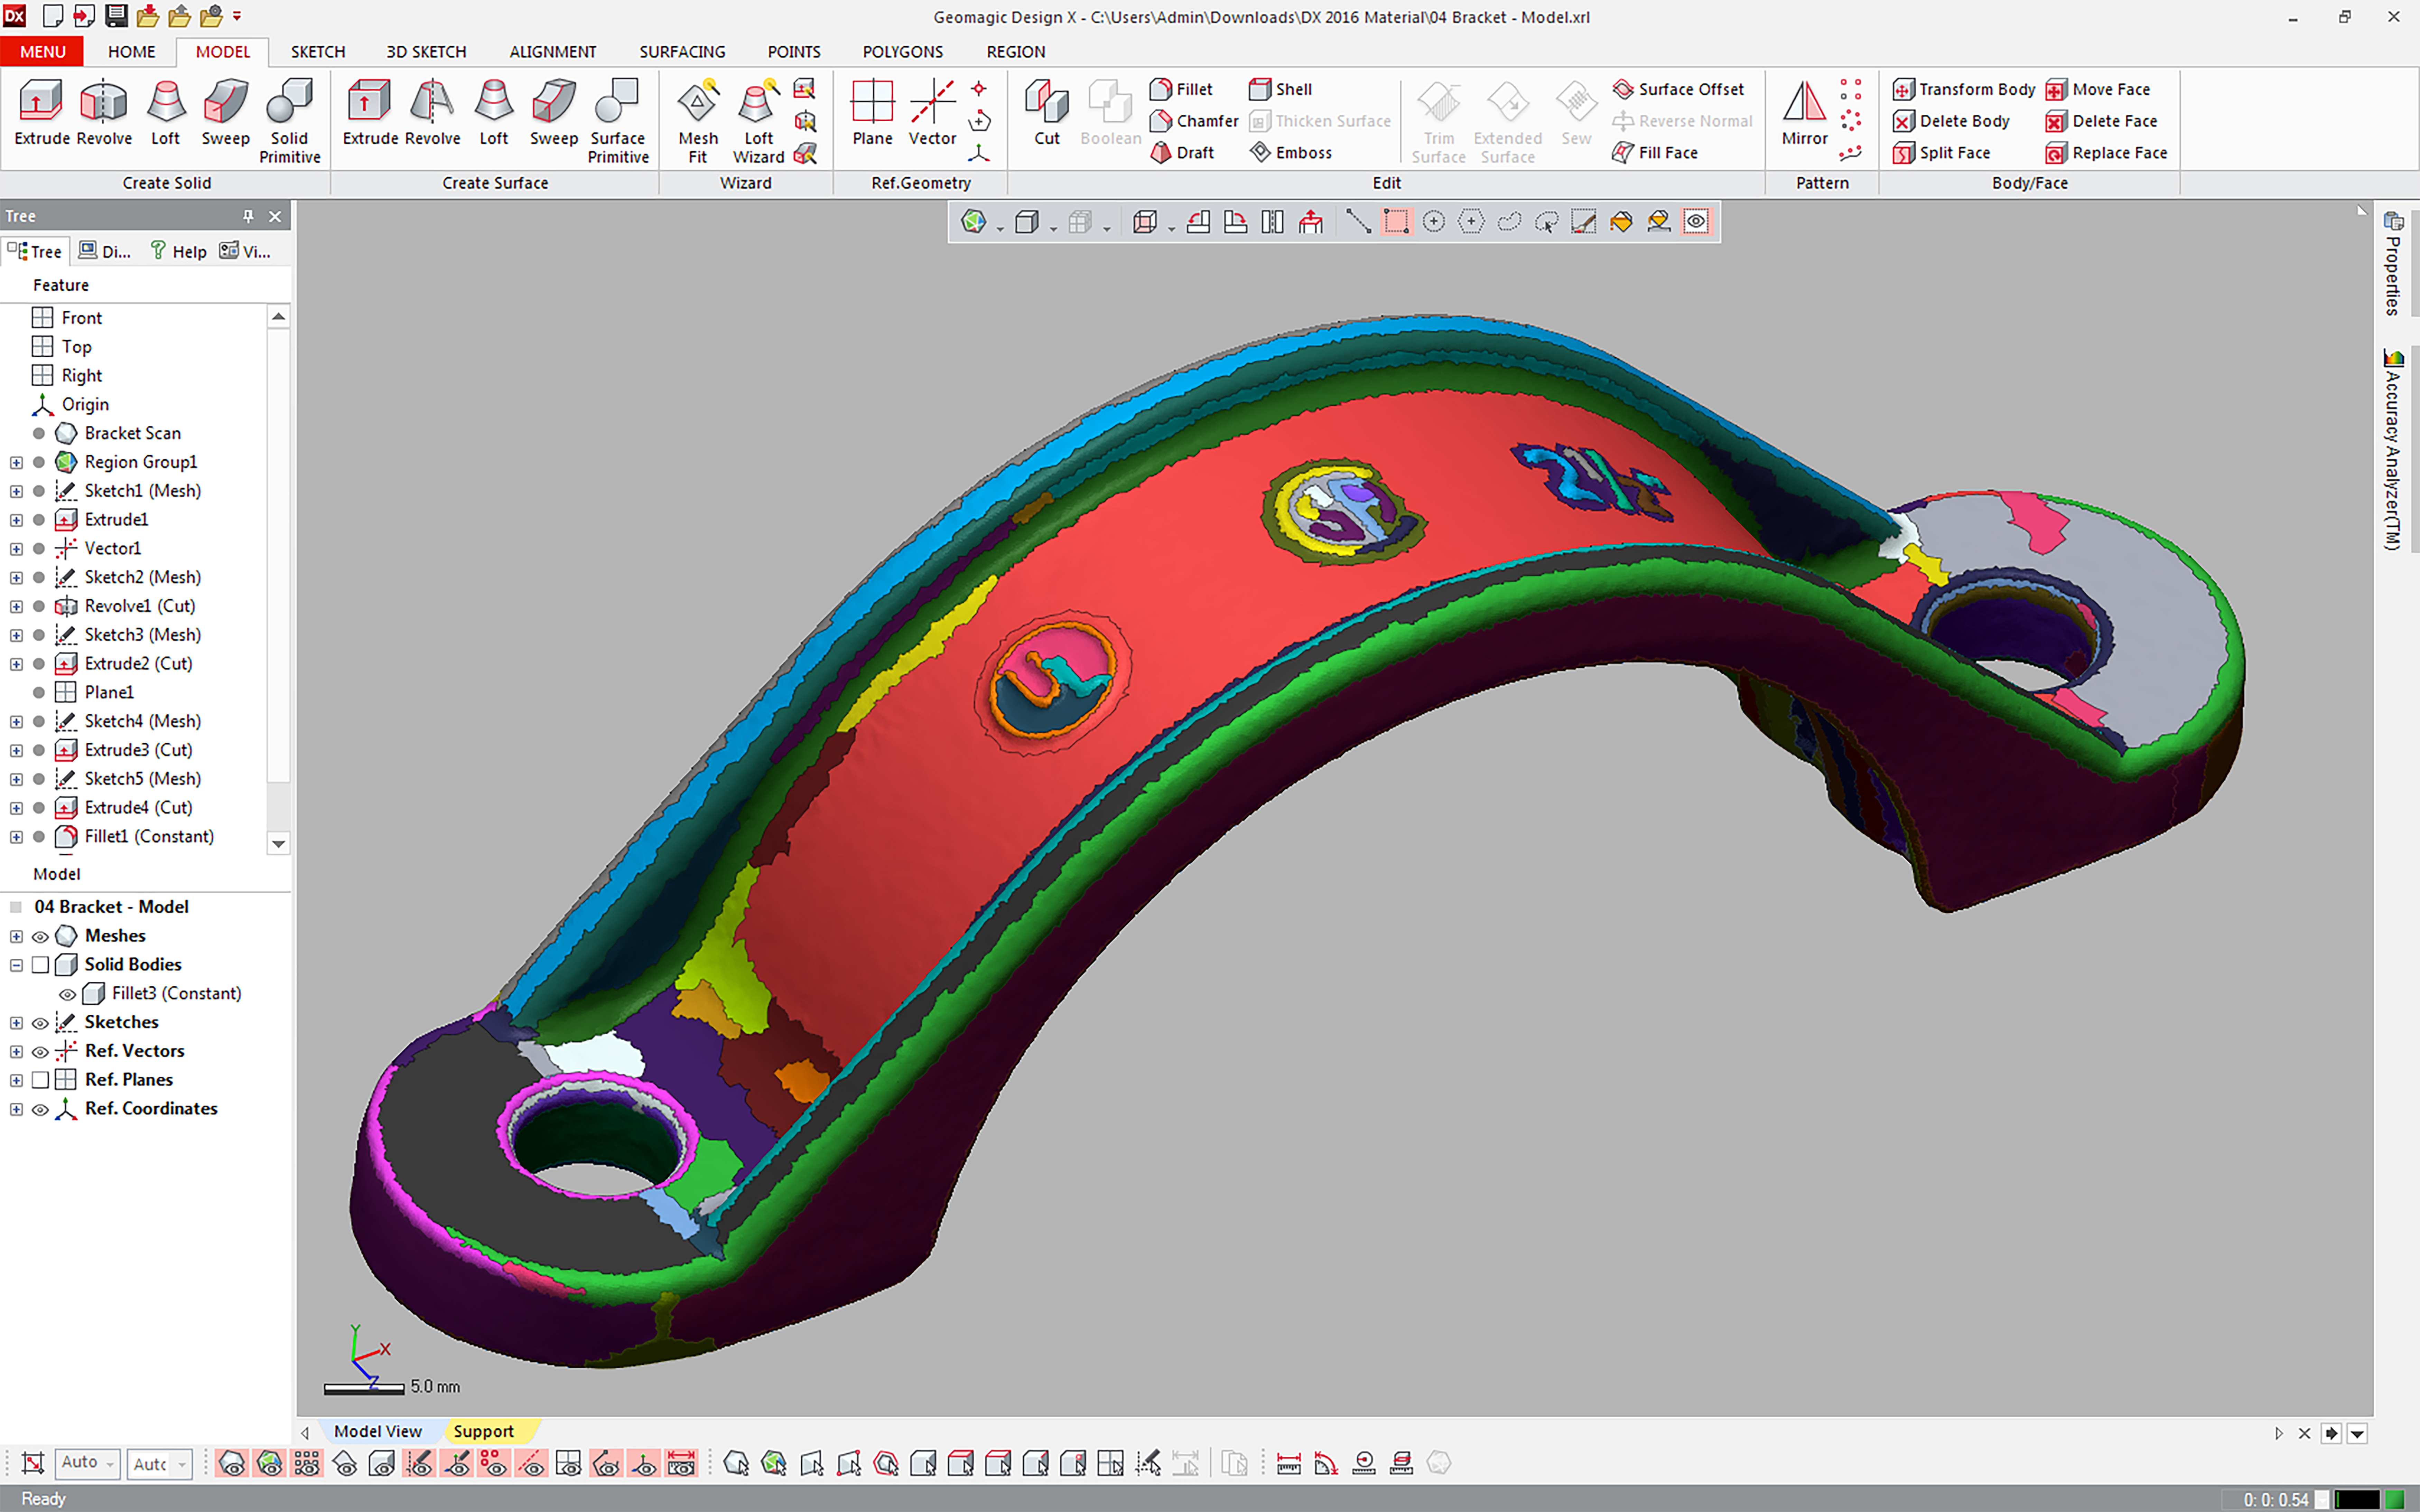
Task: Click the Surface Revolve tool icon
Action: coord(432,112)
